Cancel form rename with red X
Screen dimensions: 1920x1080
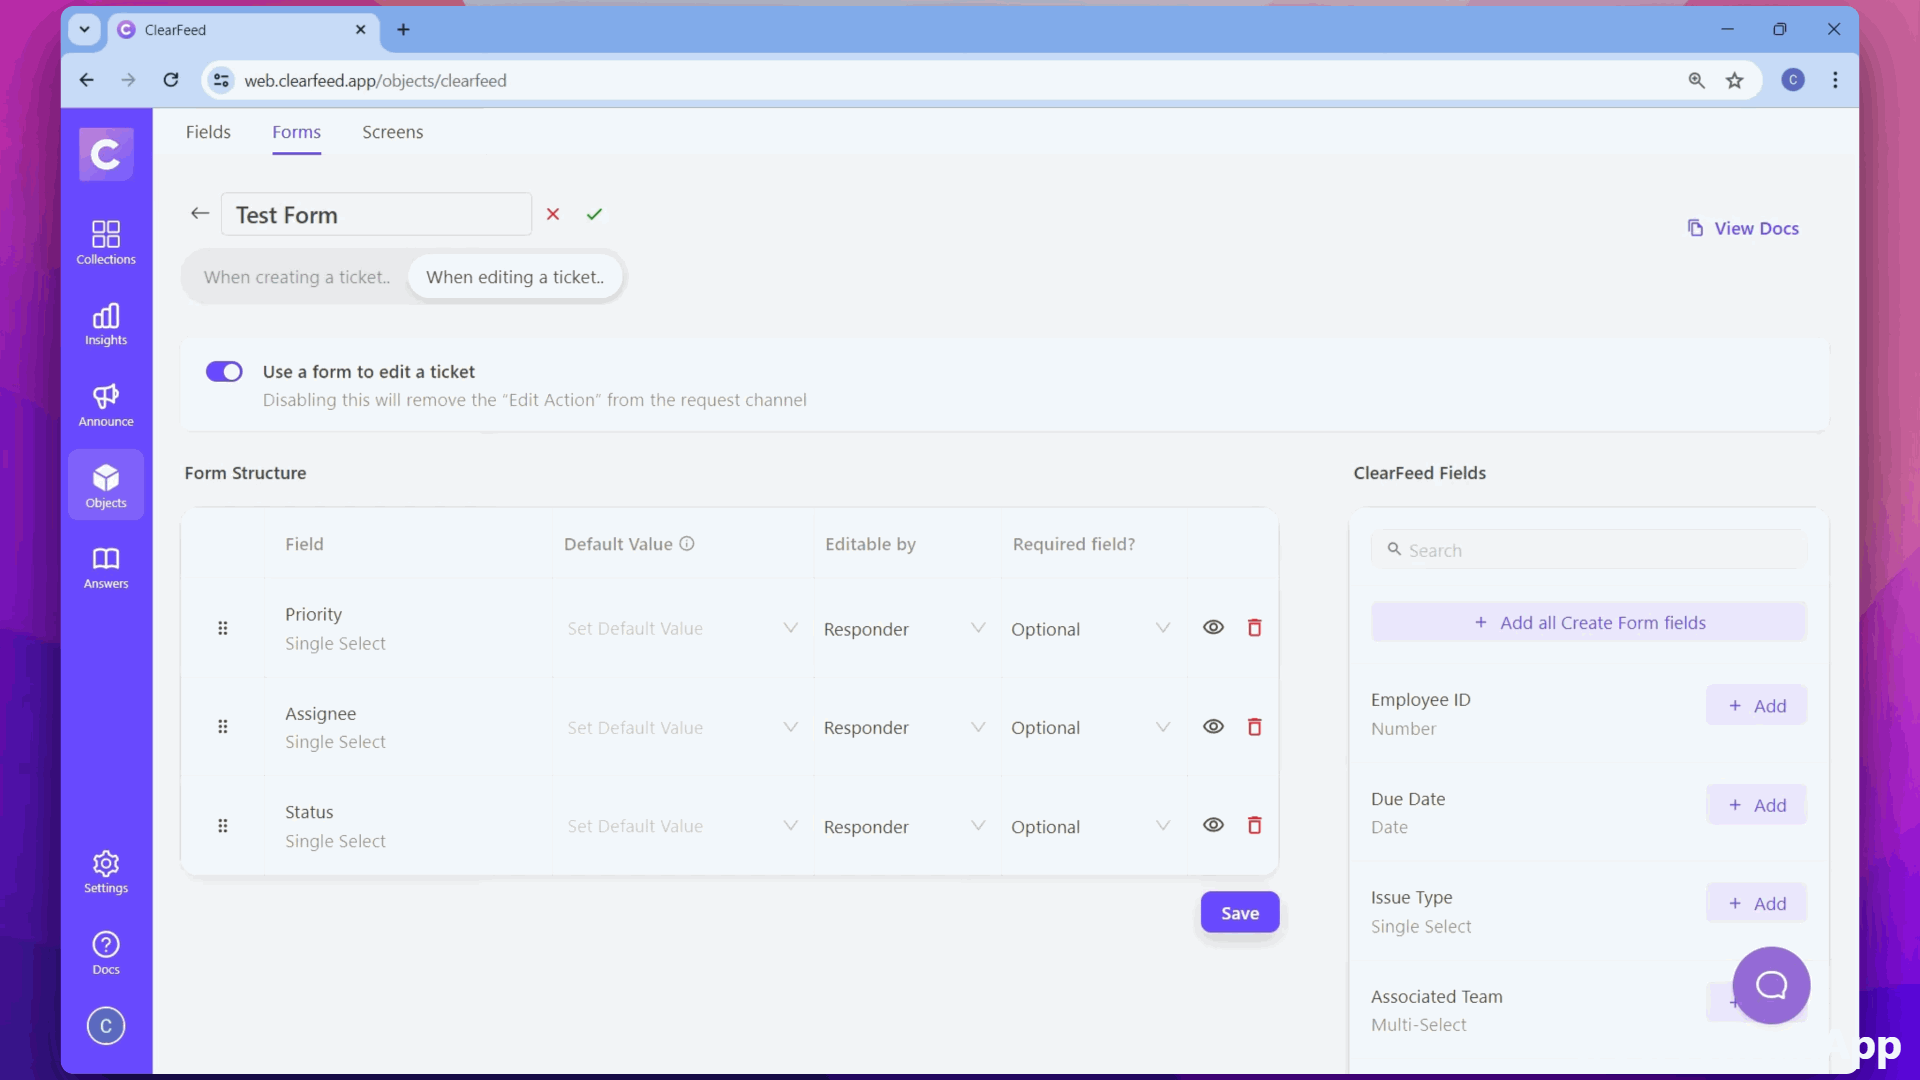[553, 214]
